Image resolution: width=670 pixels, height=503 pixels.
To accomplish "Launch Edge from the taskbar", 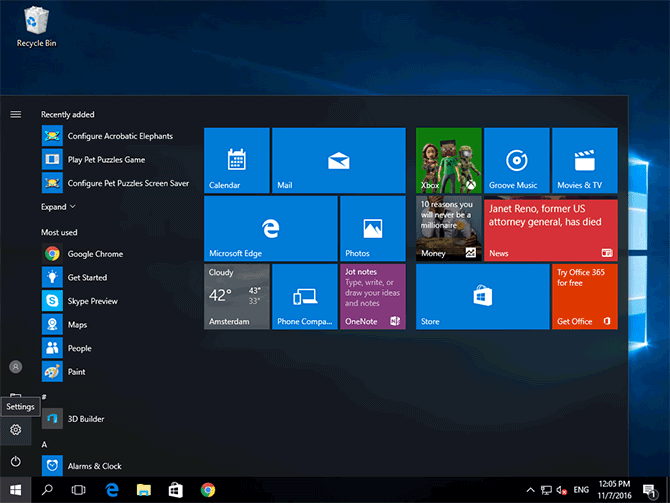I will pos(112,490).
